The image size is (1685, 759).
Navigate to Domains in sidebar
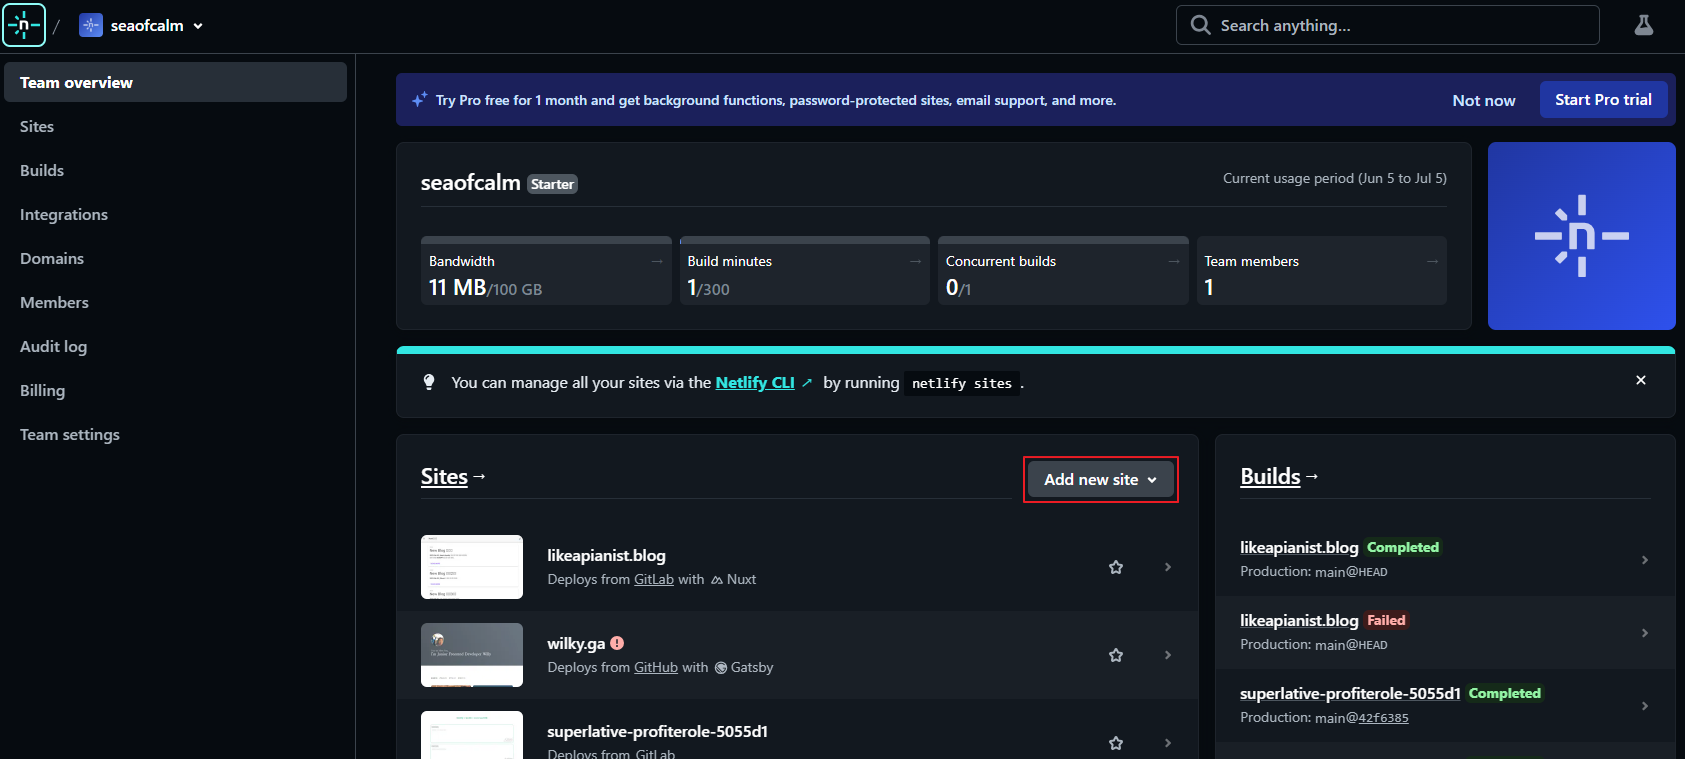(52, 258)
